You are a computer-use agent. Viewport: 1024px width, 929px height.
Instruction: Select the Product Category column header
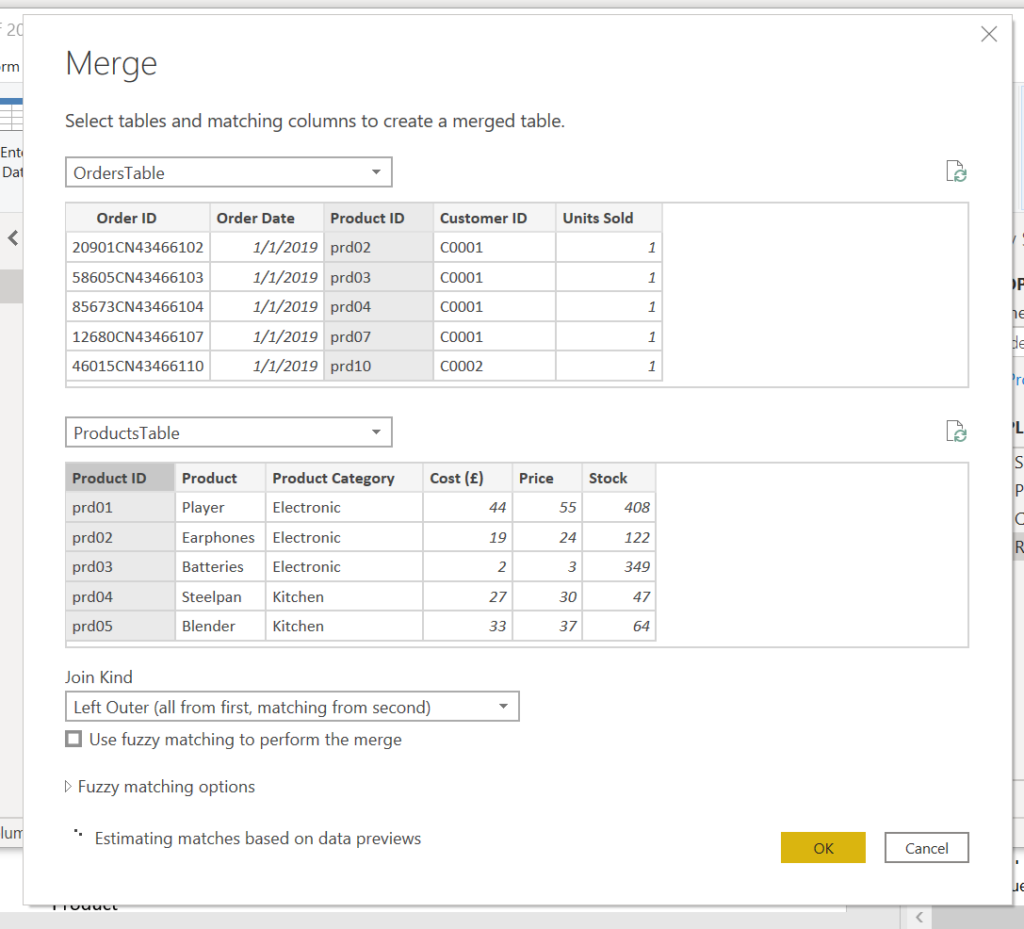tap(333, 478)
